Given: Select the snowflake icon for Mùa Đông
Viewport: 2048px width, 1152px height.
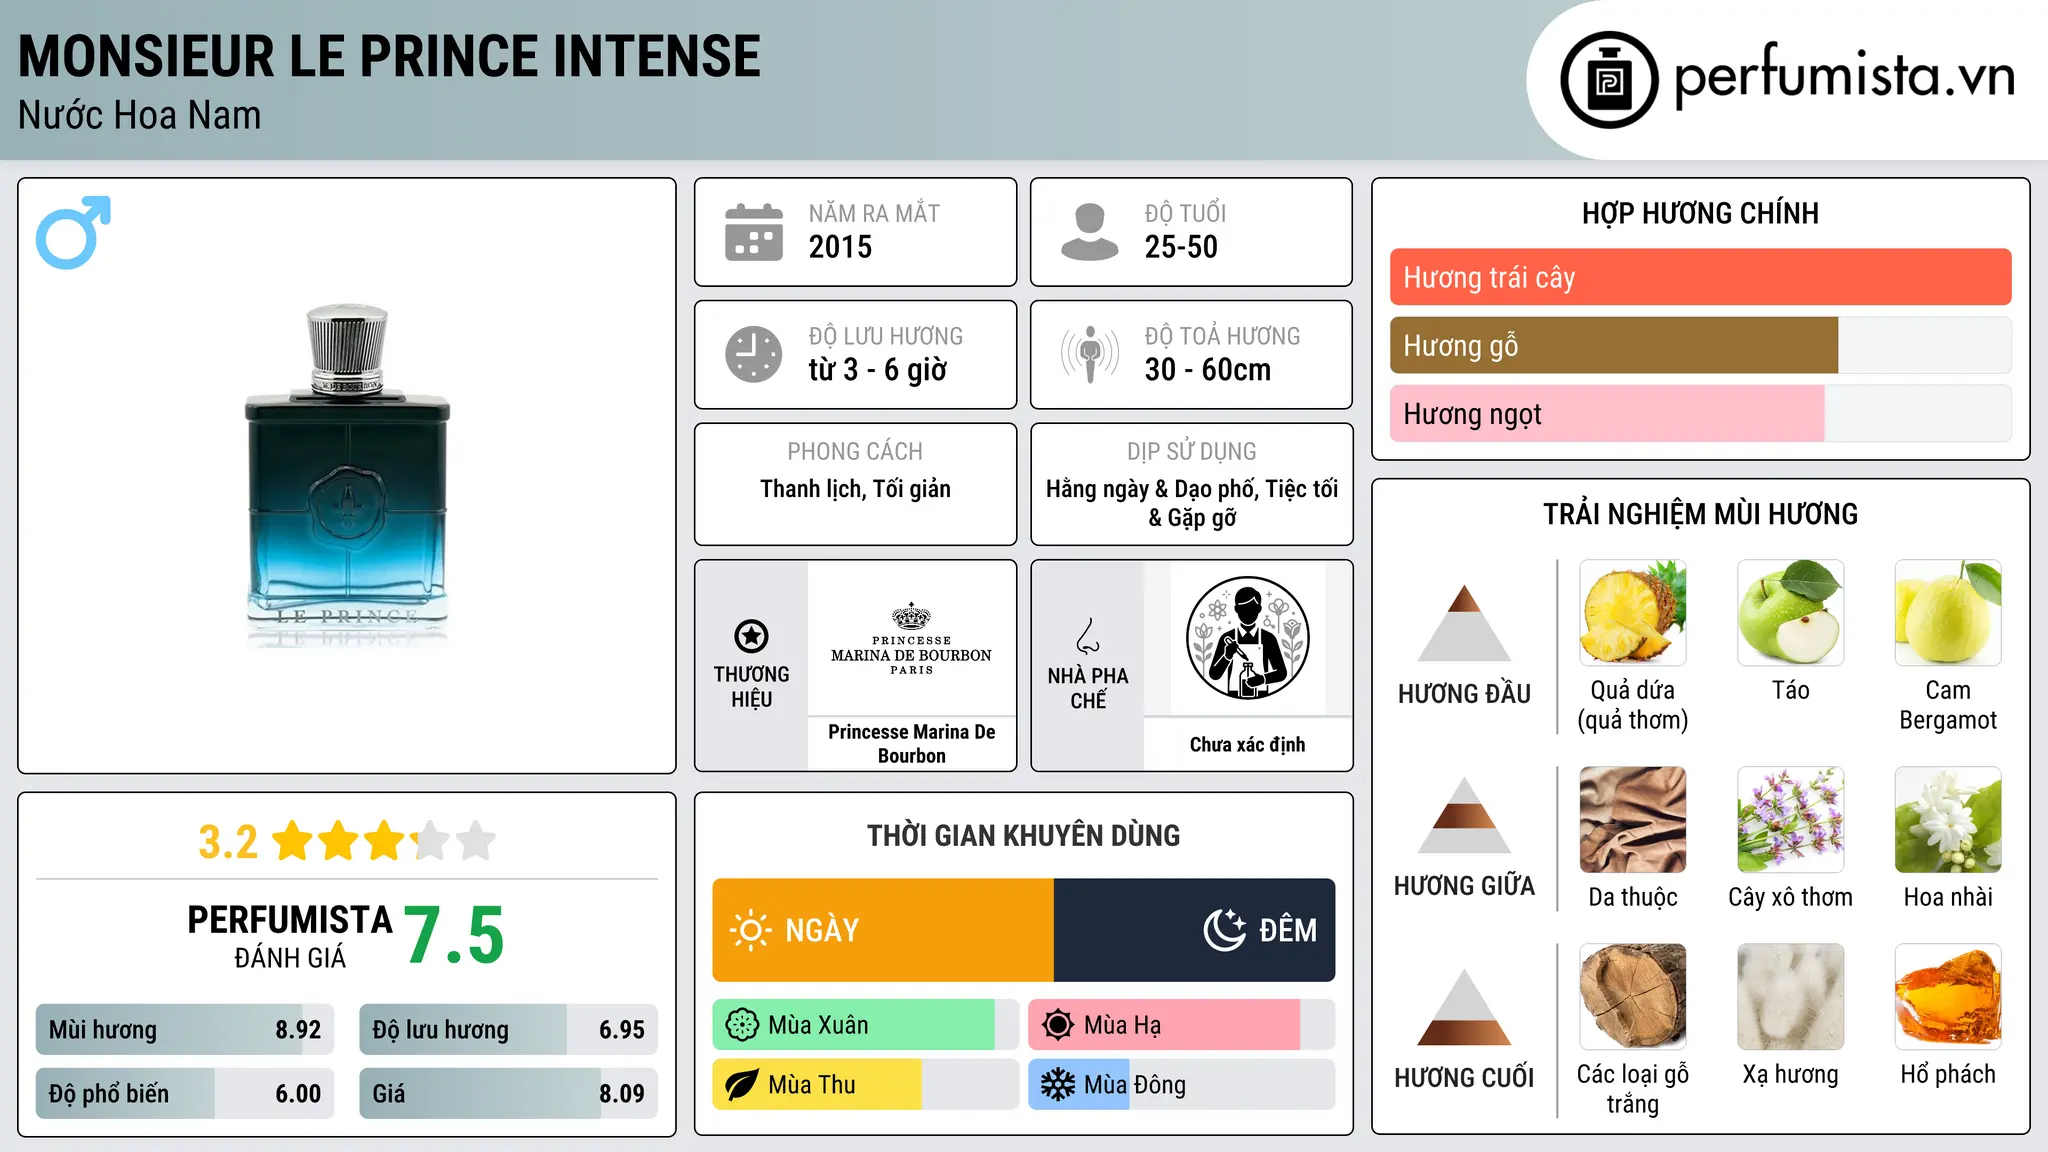Looking at the screenshot, I should pos(1058,1085).
